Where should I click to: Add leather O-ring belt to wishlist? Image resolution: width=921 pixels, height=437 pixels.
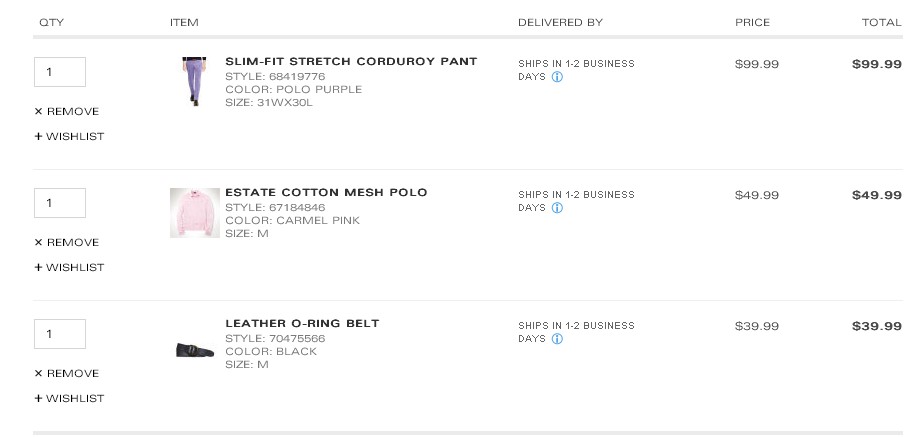tap(69, 398)
